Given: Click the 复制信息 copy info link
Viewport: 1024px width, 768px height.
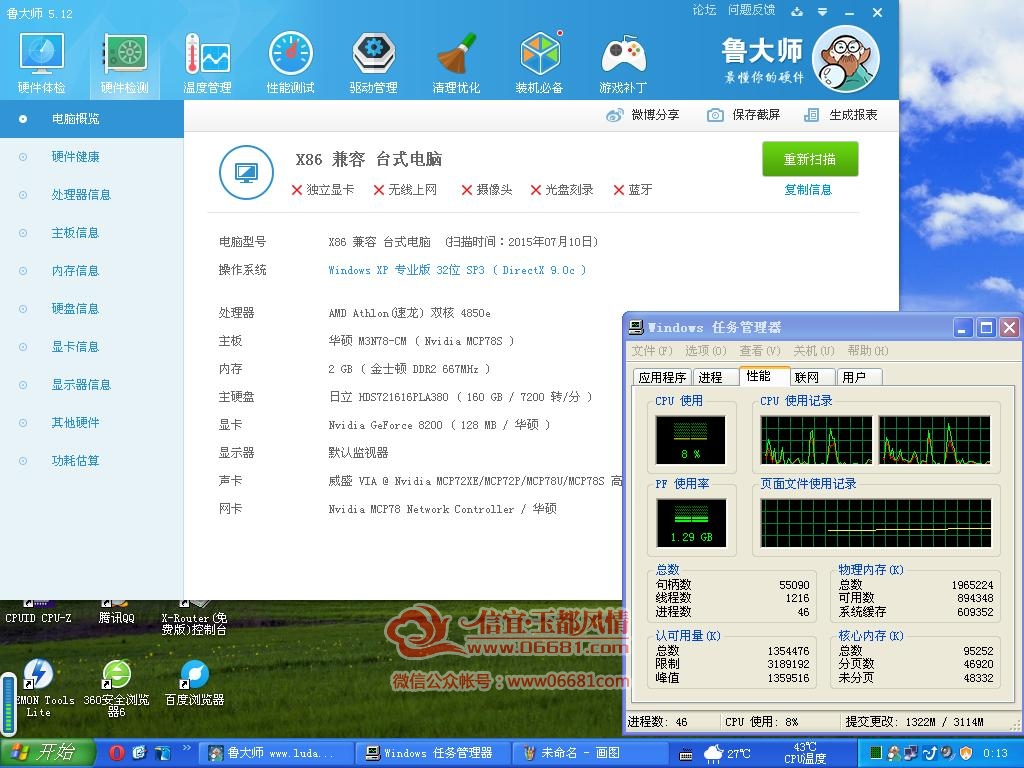Looking at the screenshot, I should pos(808,190).
